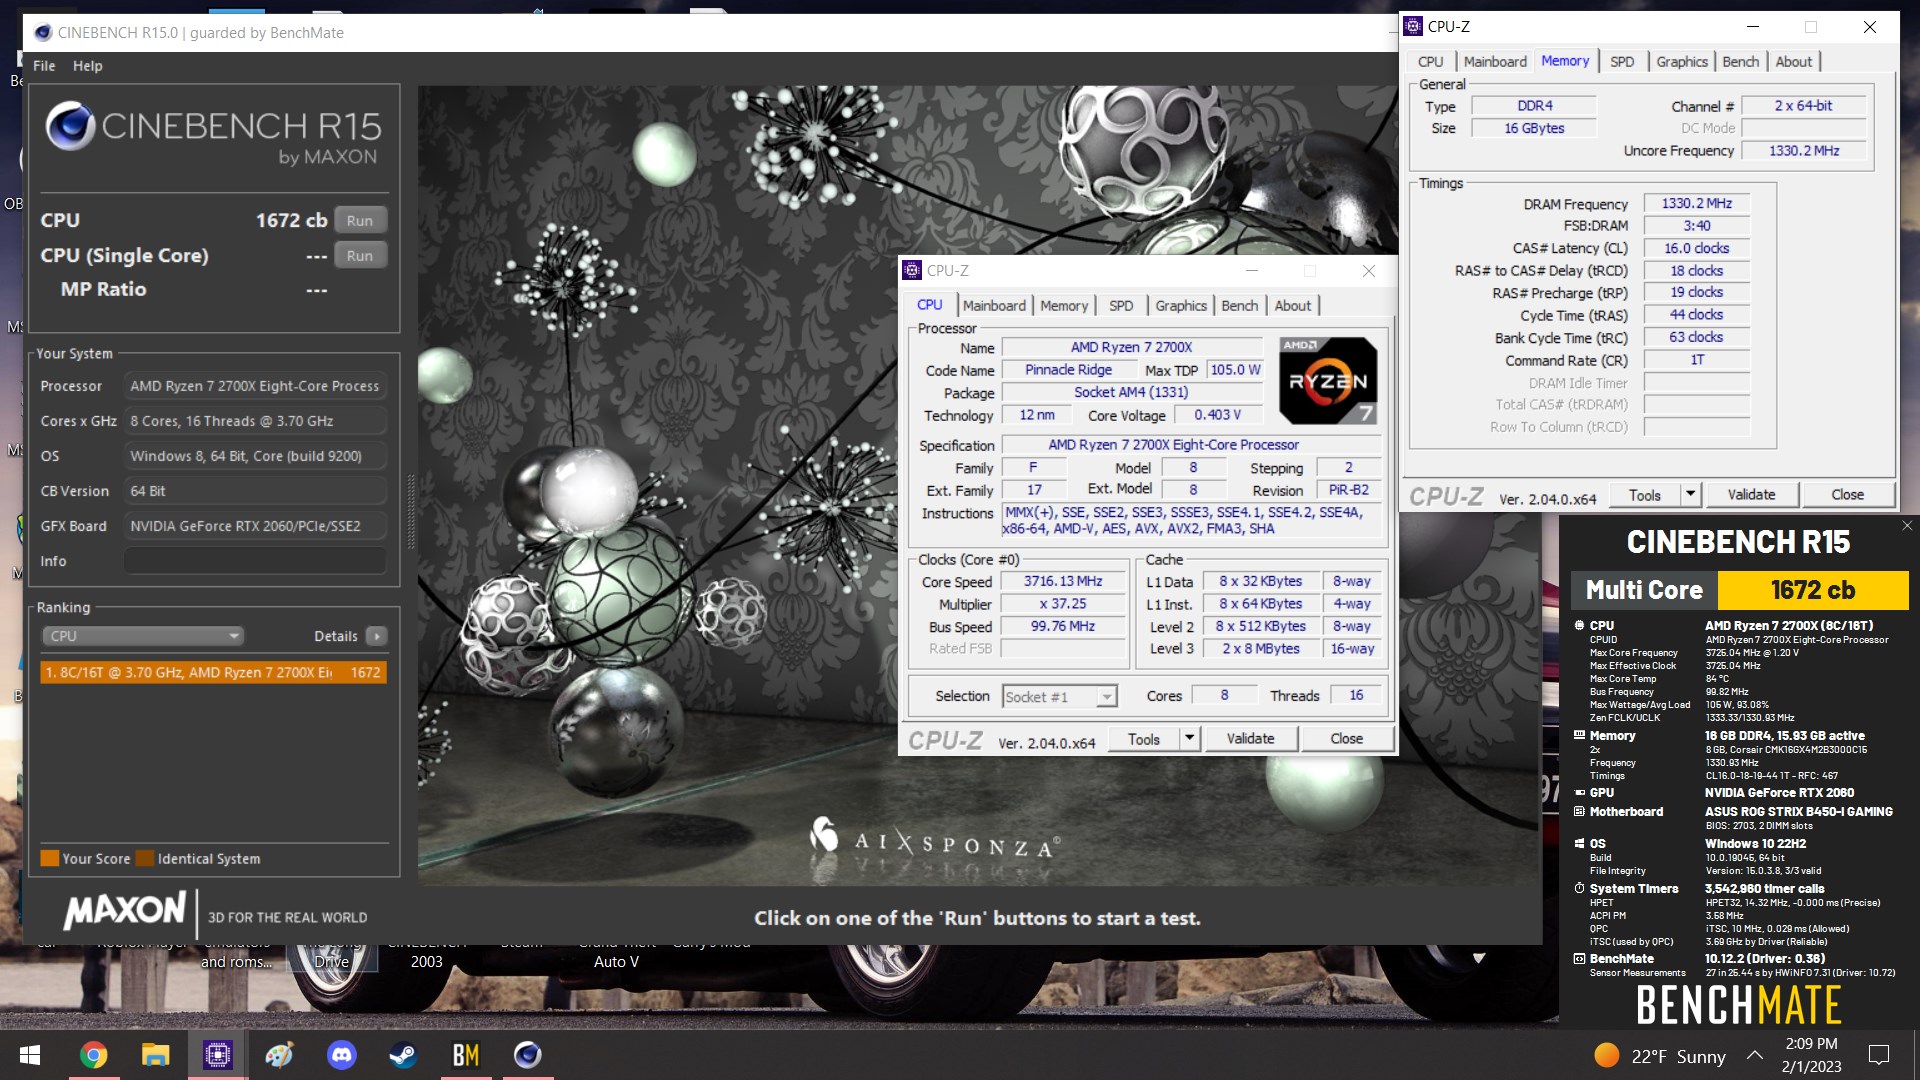Screen dimensions: 1920x1080
Task: Click Close button in Memory CPU-Z window
Action: (x=1847, y=495)
